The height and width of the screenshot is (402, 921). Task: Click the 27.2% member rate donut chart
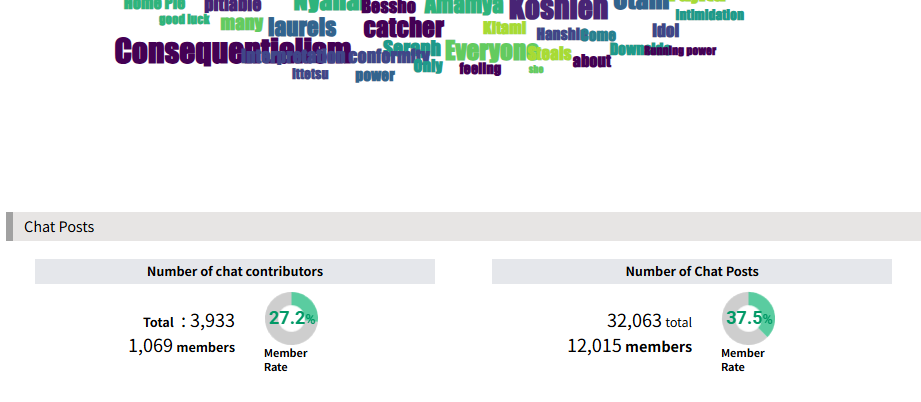pos(291,318)
